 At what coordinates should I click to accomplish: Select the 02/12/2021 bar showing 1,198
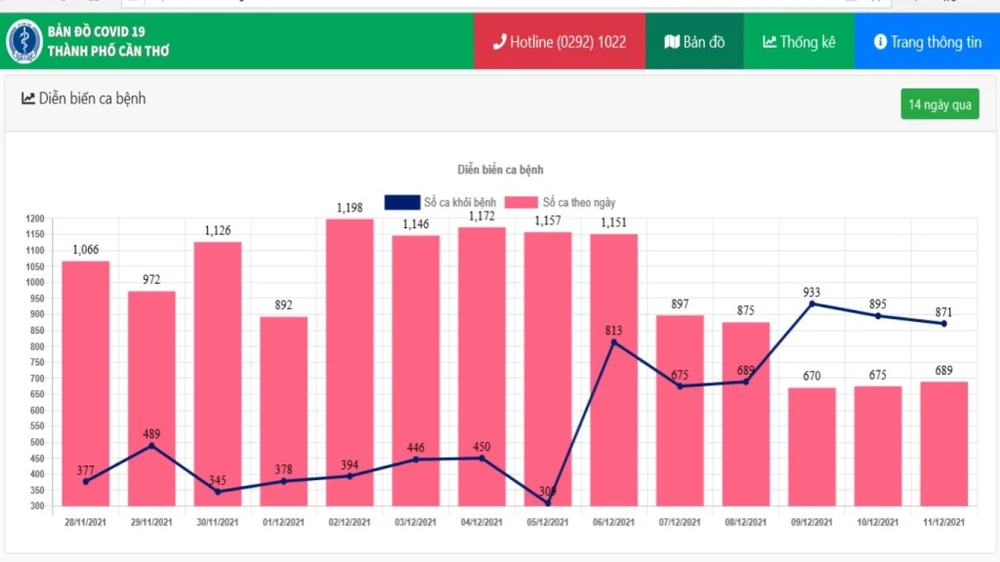point(350,362)
